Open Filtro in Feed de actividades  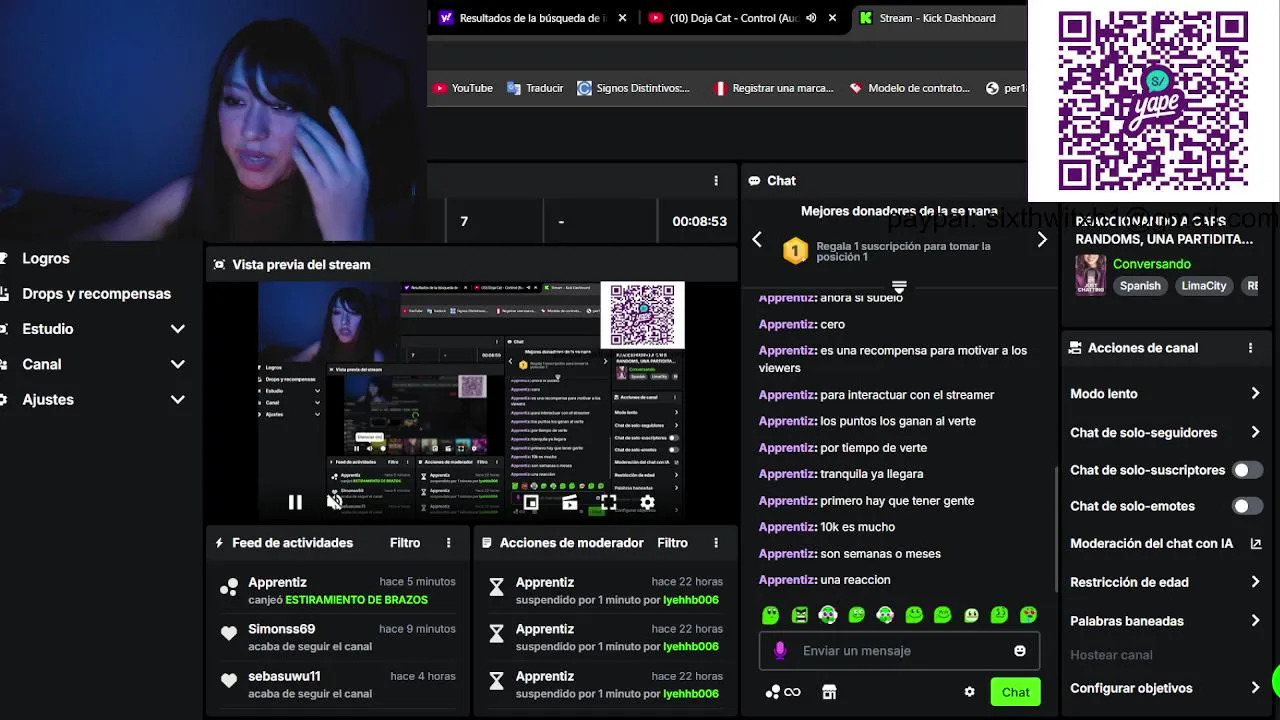405,543
